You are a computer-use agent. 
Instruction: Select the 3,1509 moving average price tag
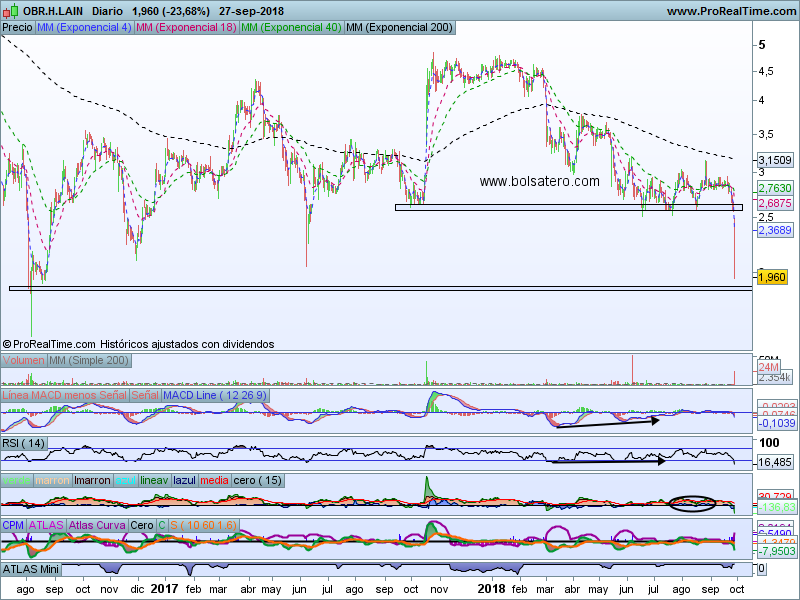point(775,160)
